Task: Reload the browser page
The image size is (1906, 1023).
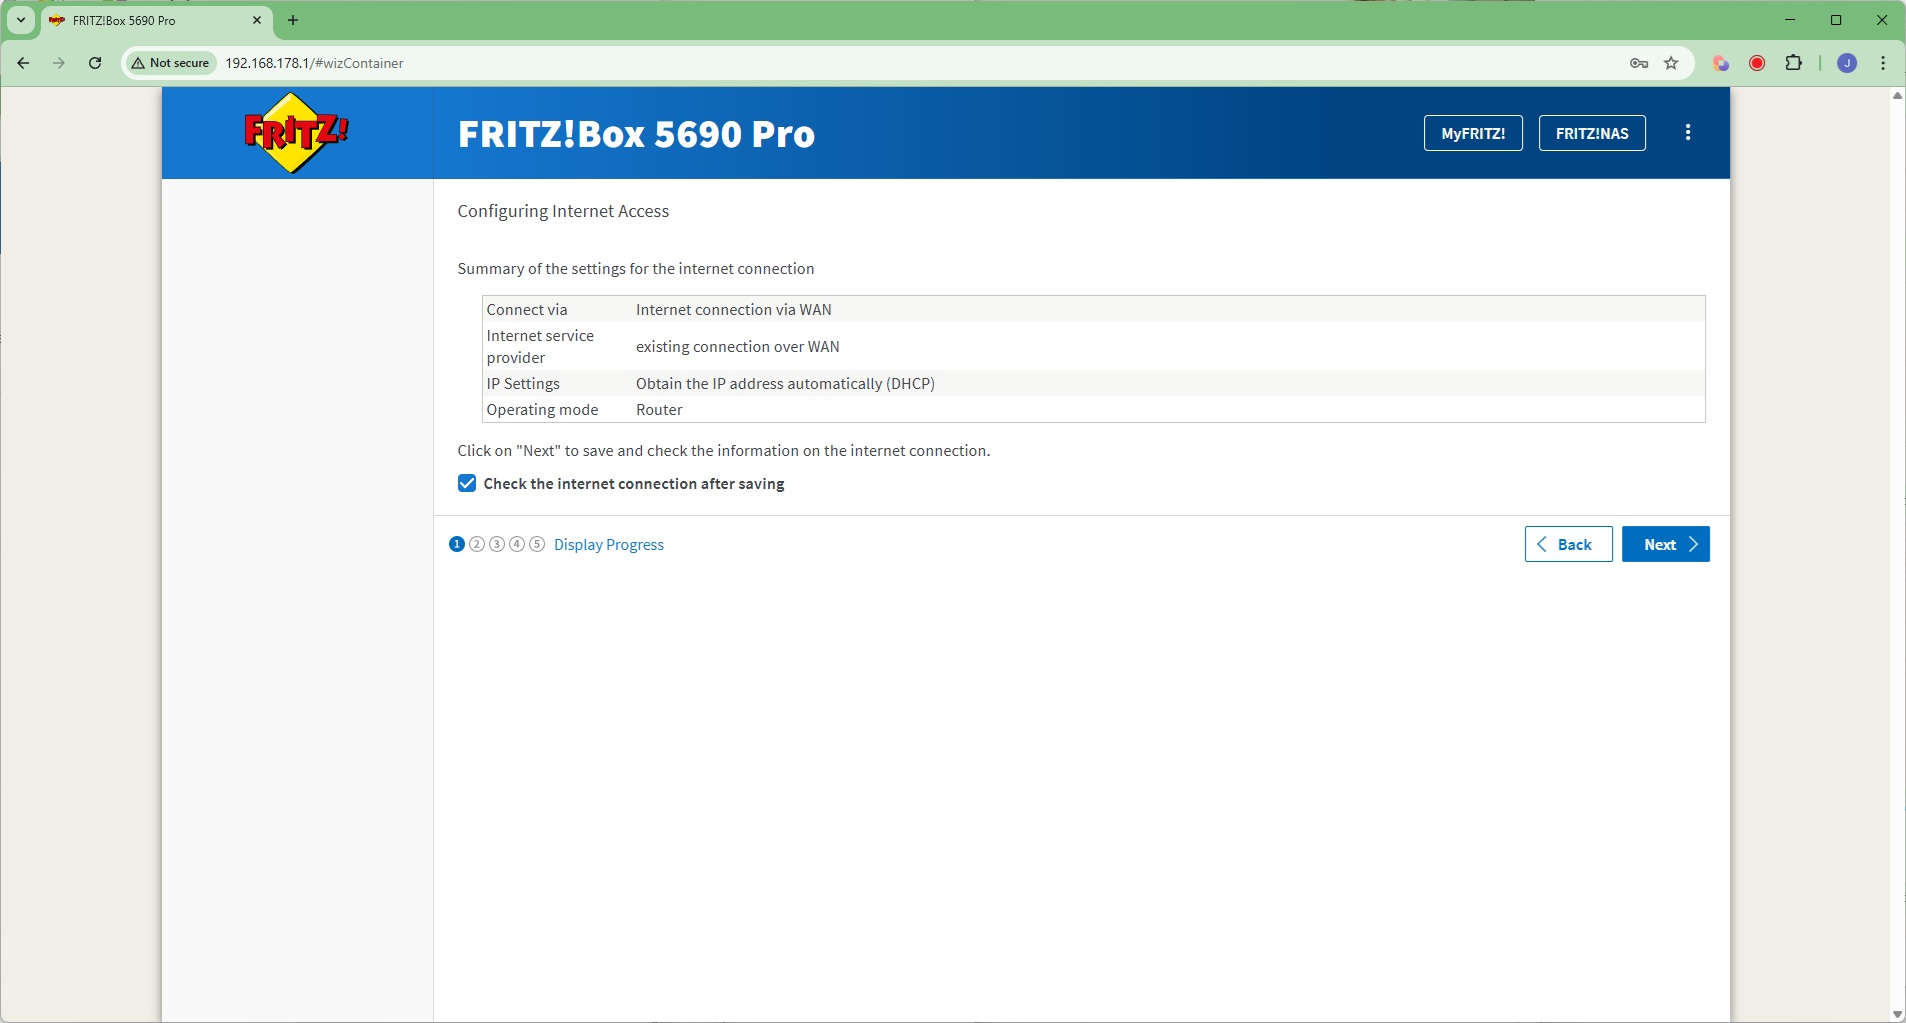Action: click(x=95, y=63)
